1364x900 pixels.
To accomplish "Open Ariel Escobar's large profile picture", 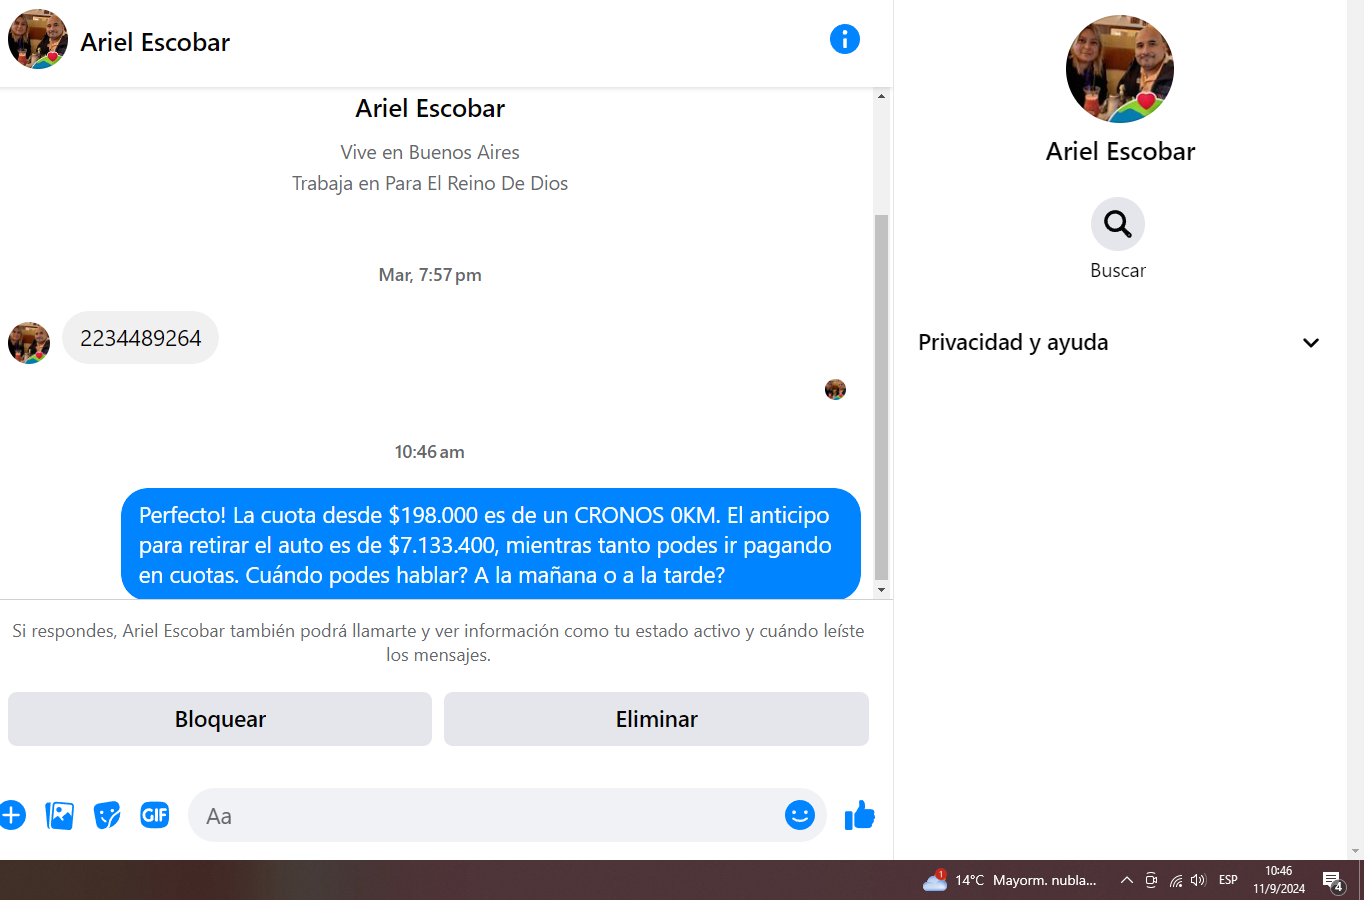I will [1120, 69].
